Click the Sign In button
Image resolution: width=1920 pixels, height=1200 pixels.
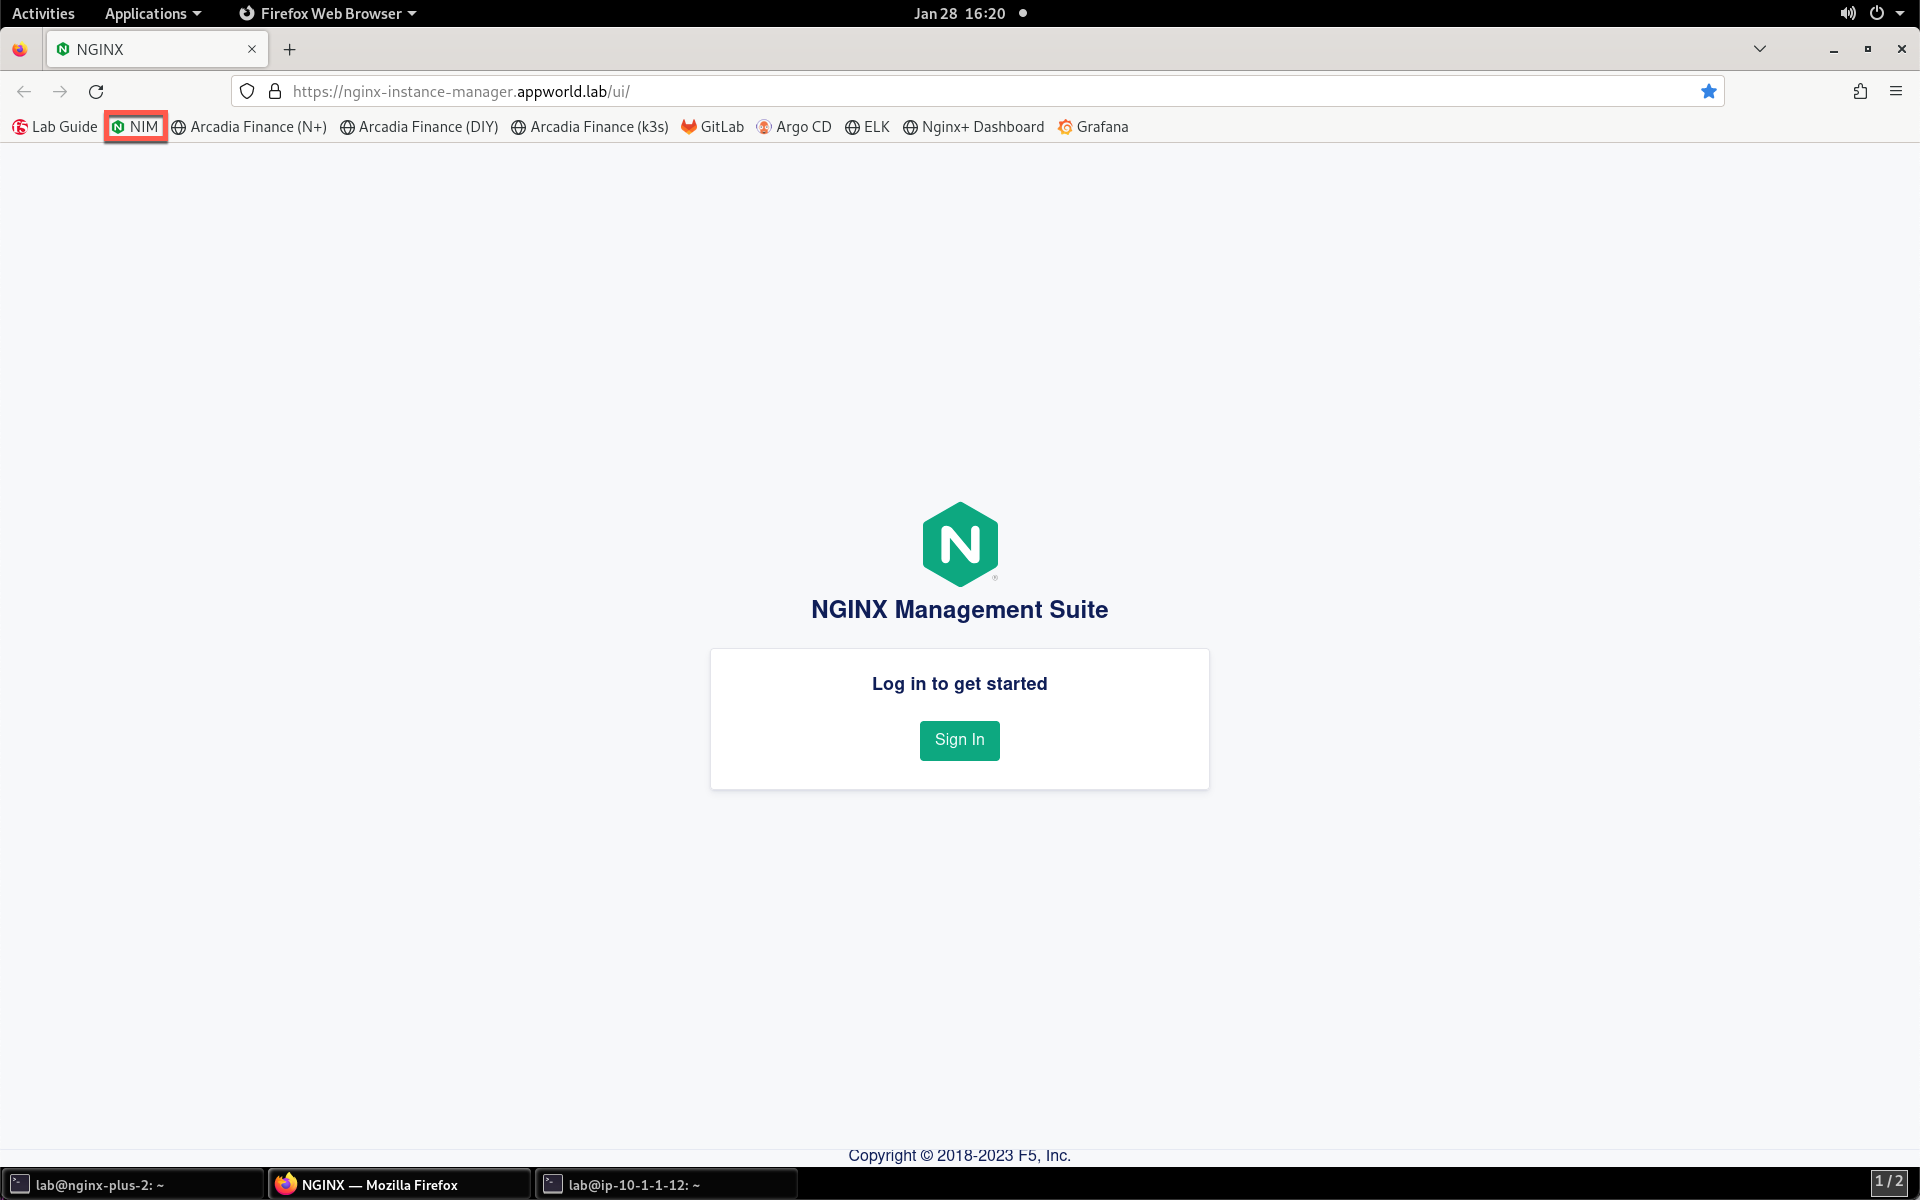pyautogui.click(x=959, y=740)
